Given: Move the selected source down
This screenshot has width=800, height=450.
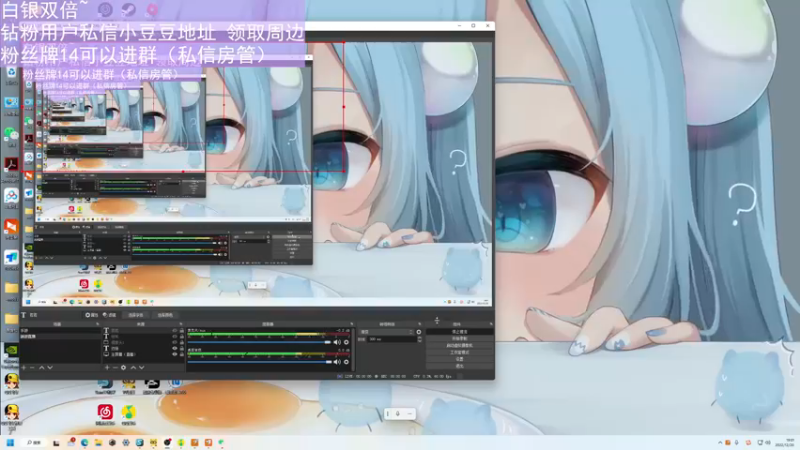Looking at the screenshot, I should pyautogui.click(x=142, y=367).
